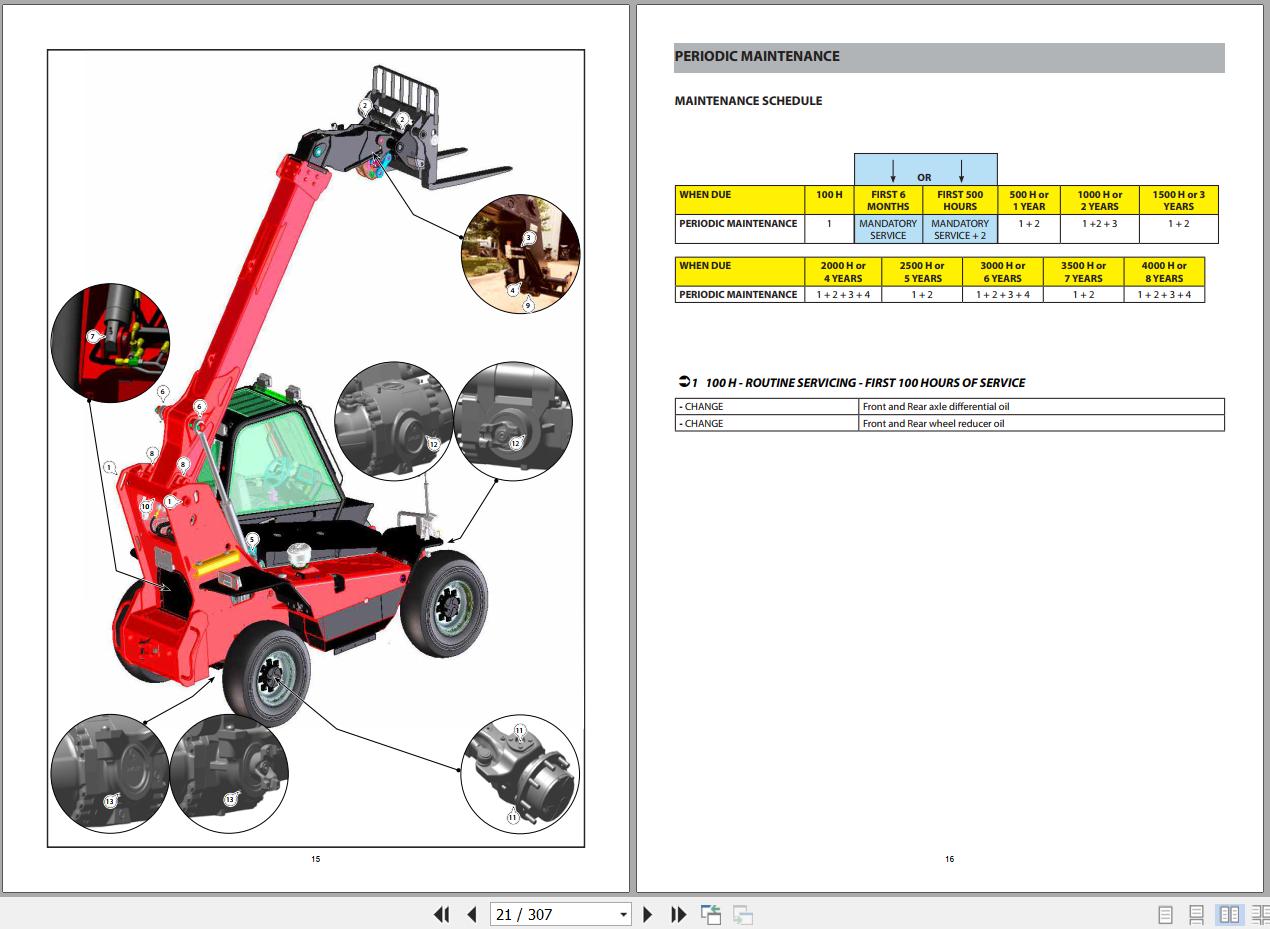Jump to the last page
The image size is (1270, 929).
click(678, 914)
